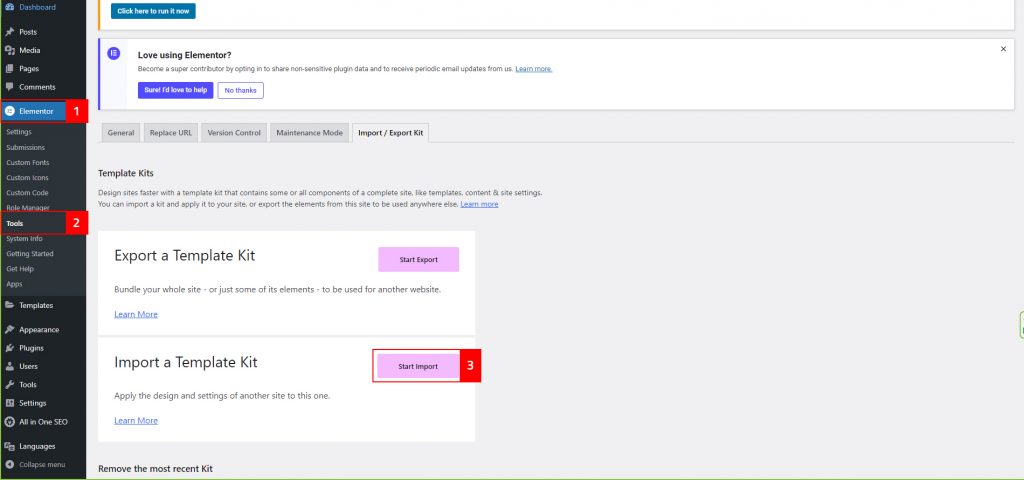Click the Users person icon

pos(9,366)
